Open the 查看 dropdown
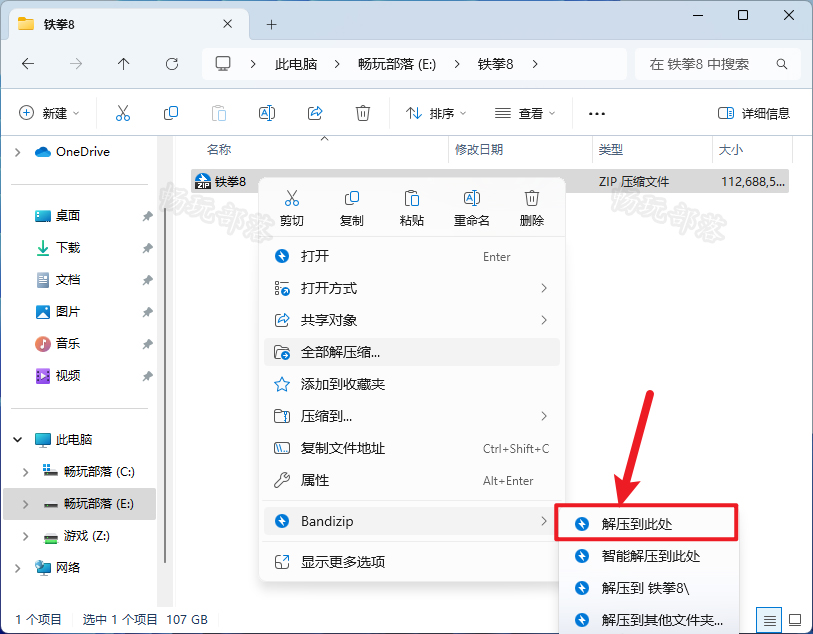The height and width of the screenshot is (634, 813). 525,113
